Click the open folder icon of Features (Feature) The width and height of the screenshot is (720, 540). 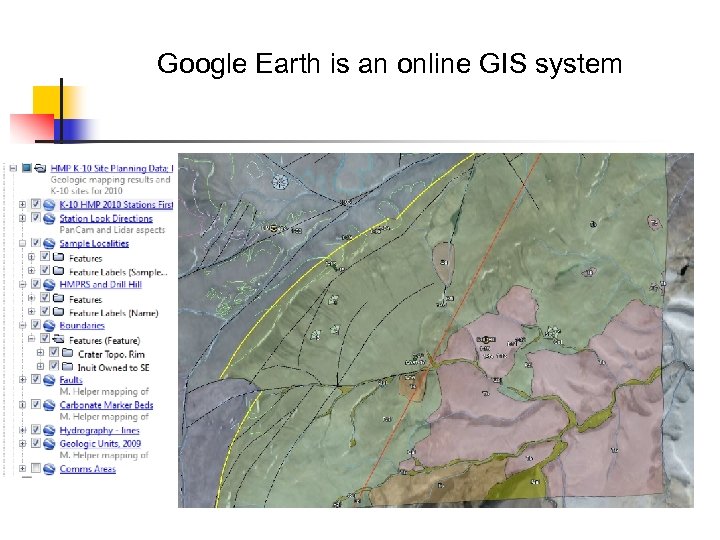coord(59,339)
